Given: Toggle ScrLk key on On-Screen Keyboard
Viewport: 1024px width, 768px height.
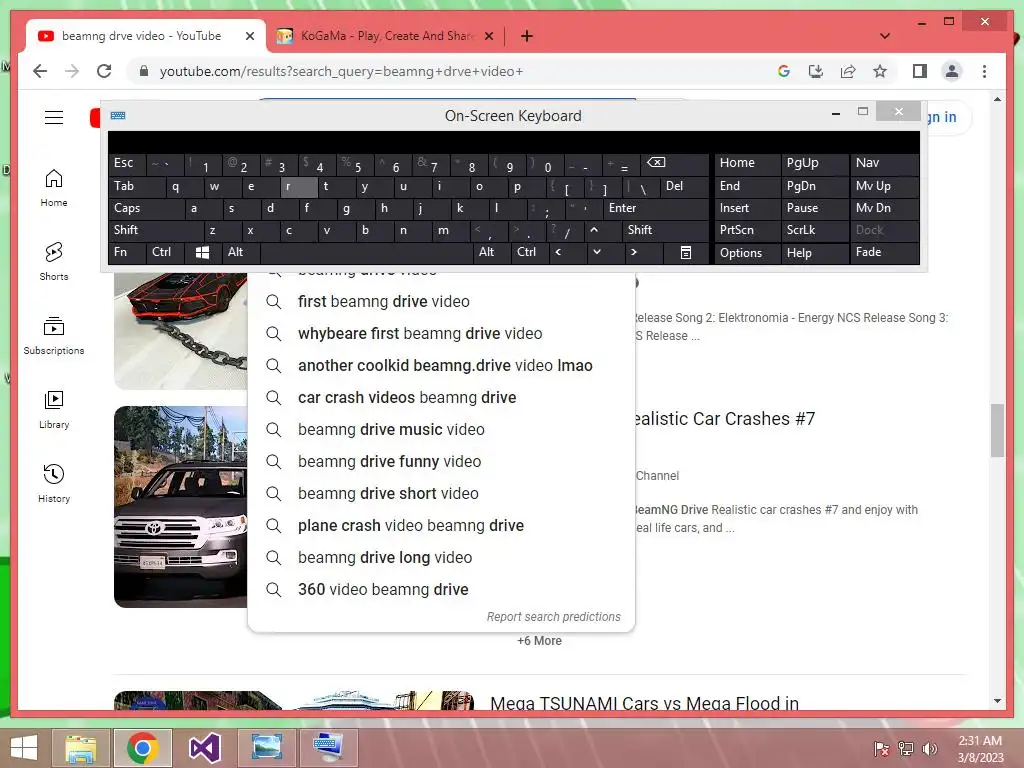Looking at the screenshot, I should coord(814,230).
